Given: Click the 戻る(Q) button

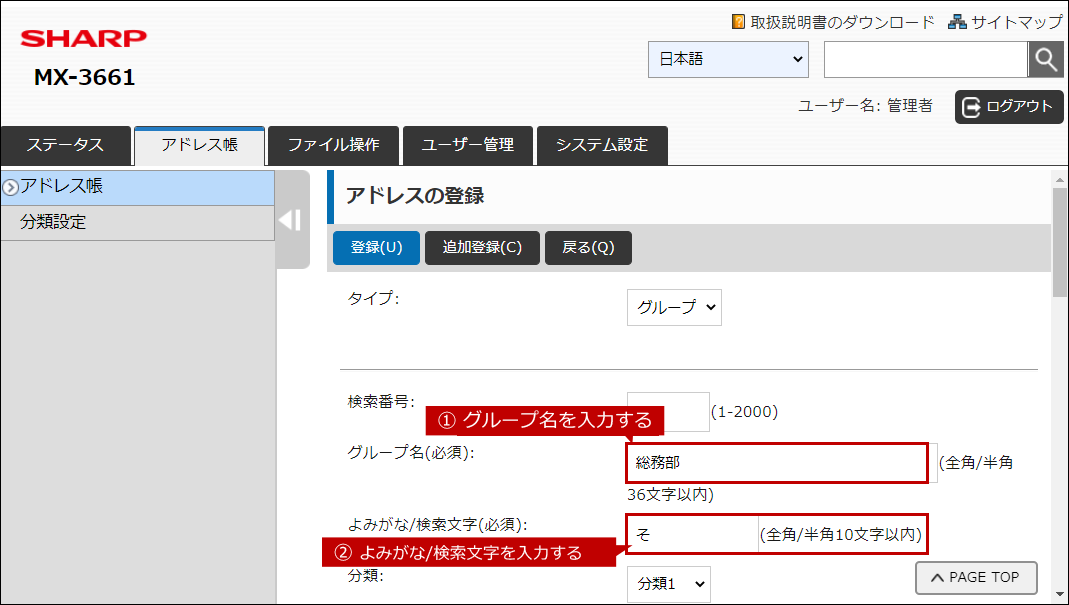Looking at the screenshot, I should [588, 248].
